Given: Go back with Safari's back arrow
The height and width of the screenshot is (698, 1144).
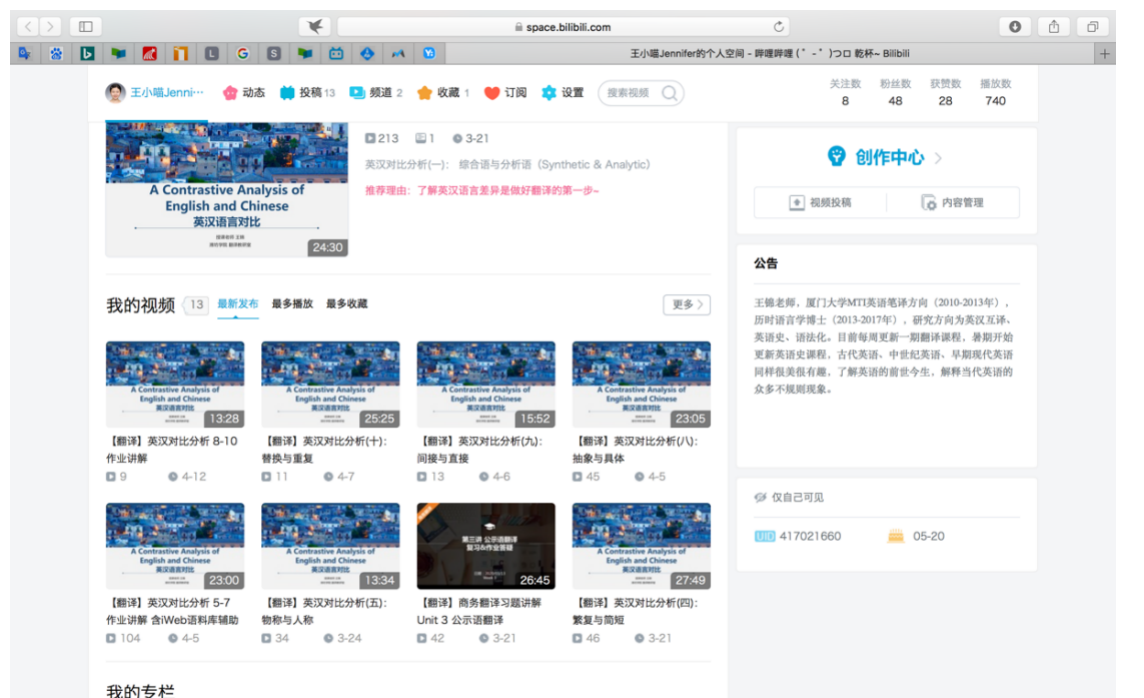Looking at the screenshot, I should 28,27.
